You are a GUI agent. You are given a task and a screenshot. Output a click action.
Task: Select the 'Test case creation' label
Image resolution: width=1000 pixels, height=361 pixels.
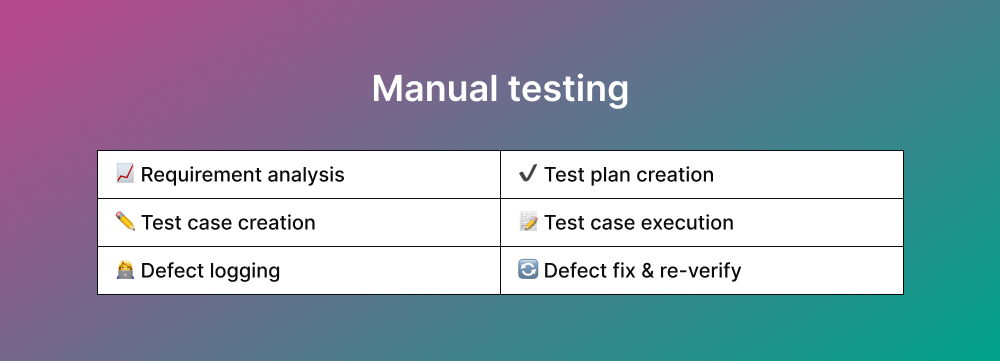pyautogui.click(x=228, y=222)
